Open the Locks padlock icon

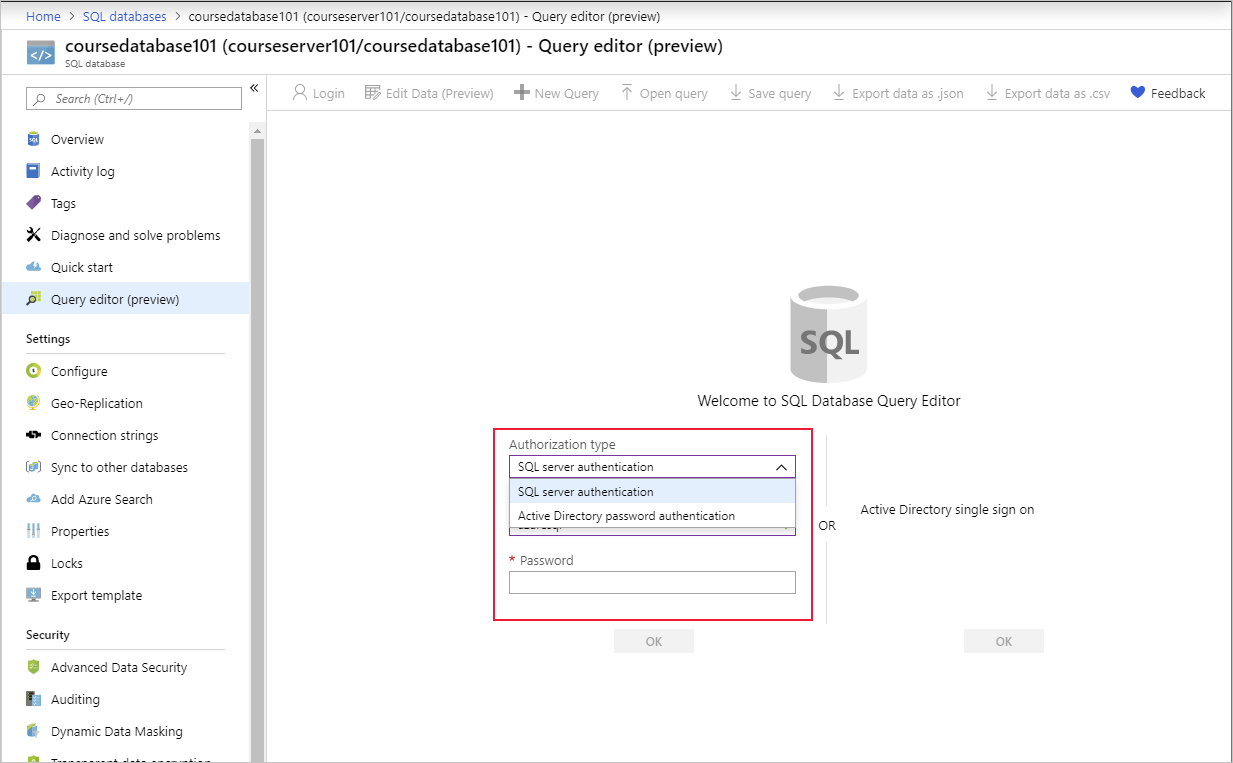coord(35,563)
